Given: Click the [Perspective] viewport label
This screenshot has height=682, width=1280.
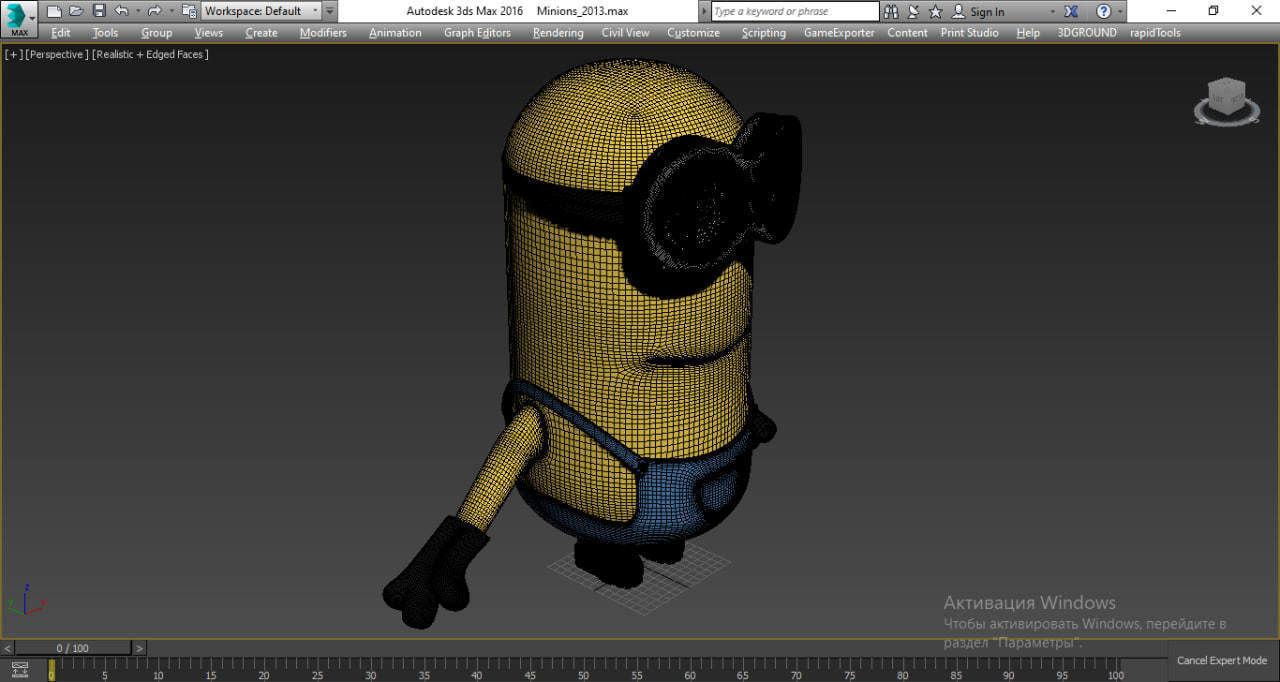Looking at the screenshot, I should tap(57, 54).
